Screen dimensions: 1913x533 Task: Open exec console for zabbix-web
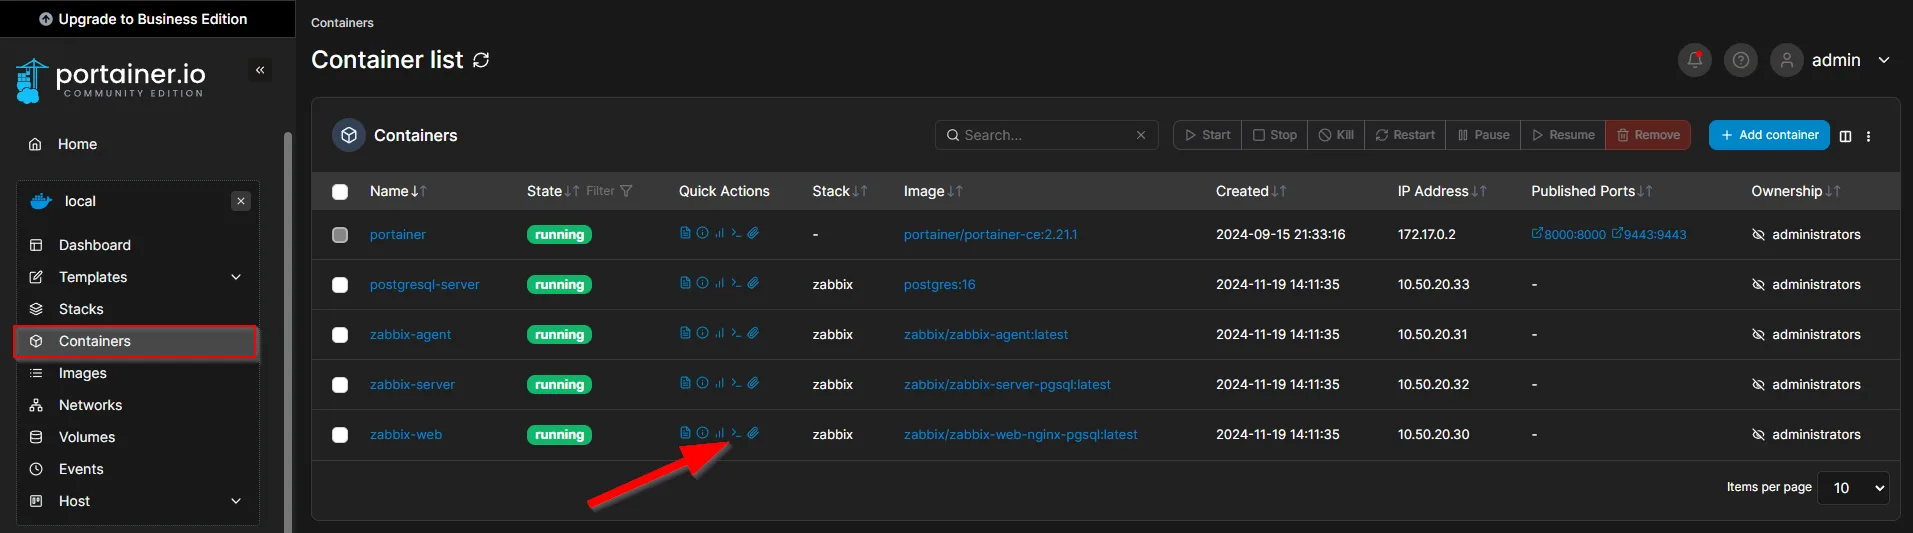click(x=736, y=433)
